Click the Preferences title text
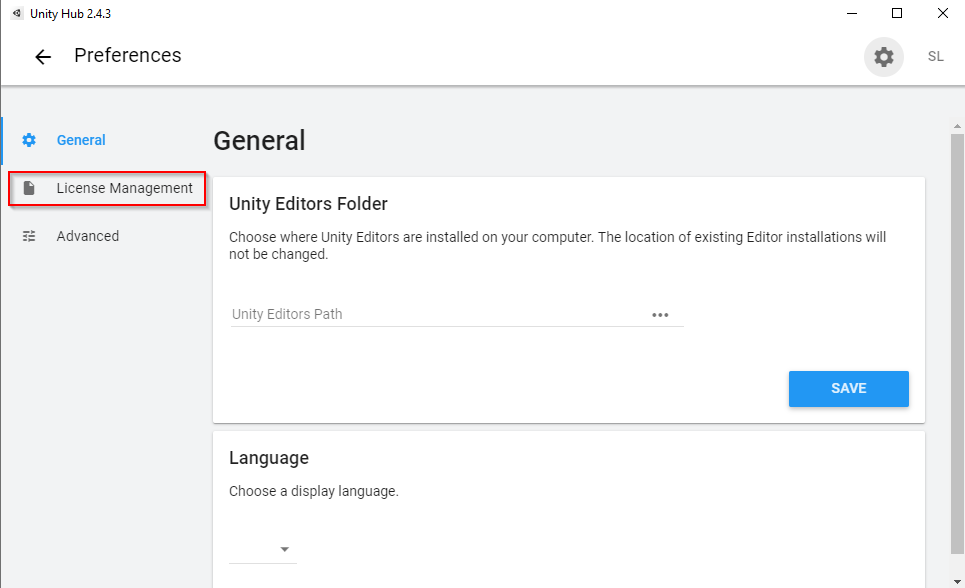Image resolution: width=965 pixels, height=588 pixels. 128,55
